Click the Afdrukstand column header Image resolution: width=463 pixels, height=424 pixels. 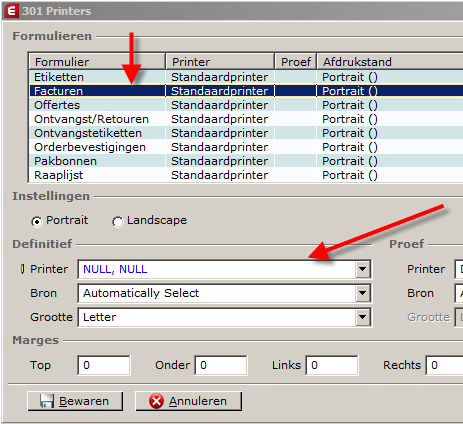390,62
